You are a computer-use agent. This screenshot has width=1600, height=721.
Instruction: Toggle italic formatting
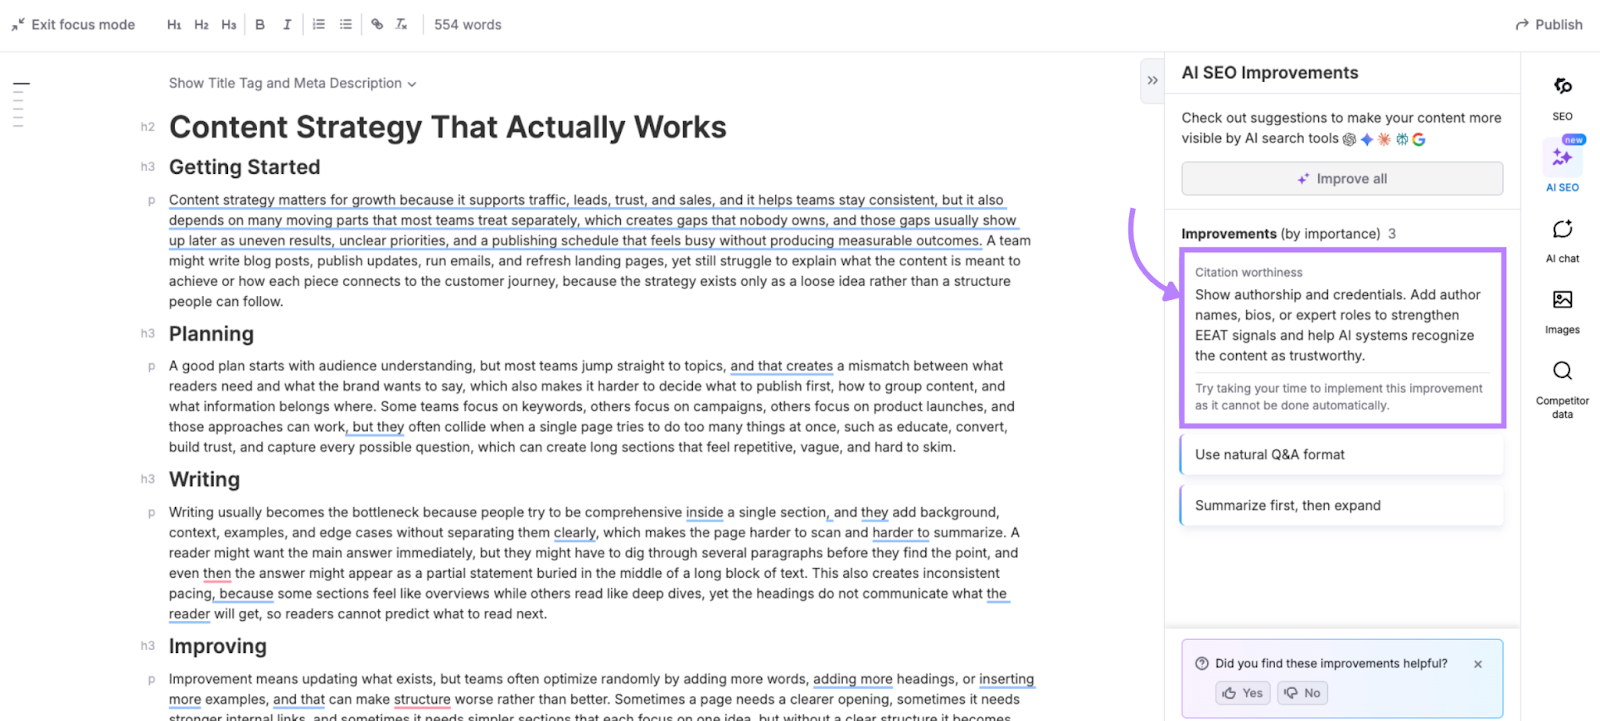[287, 24]
